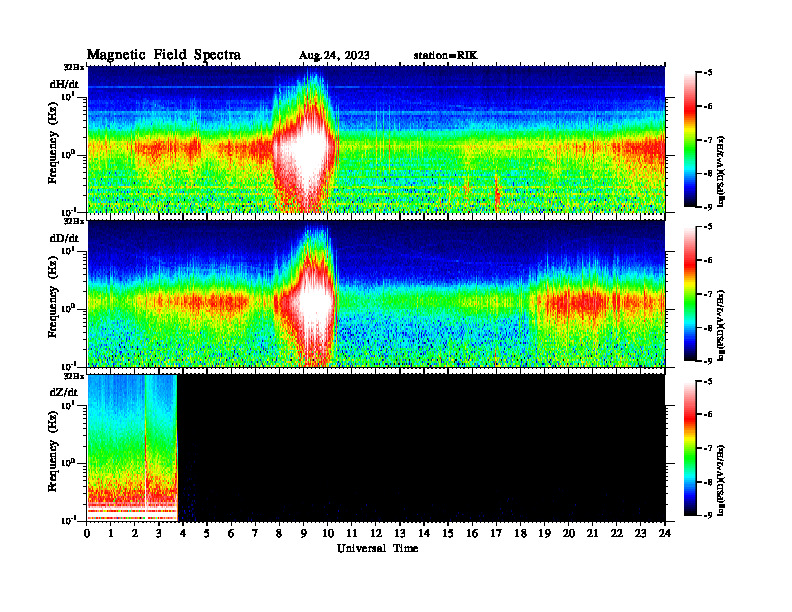Image resolution: width=792 pixels, height=612 pixels.
Task: Click the "32Hz" label atop the dH/dt axis
Action: pyautogui.click(x=74, y=67)
